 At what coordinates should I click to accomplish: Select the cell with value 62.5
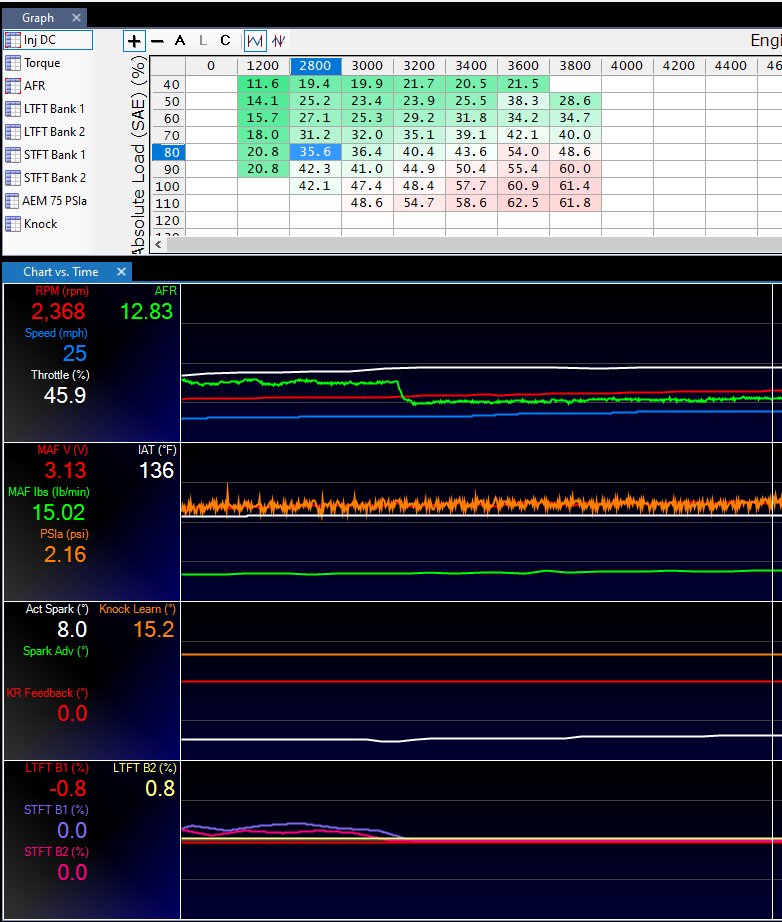(523, 203)
